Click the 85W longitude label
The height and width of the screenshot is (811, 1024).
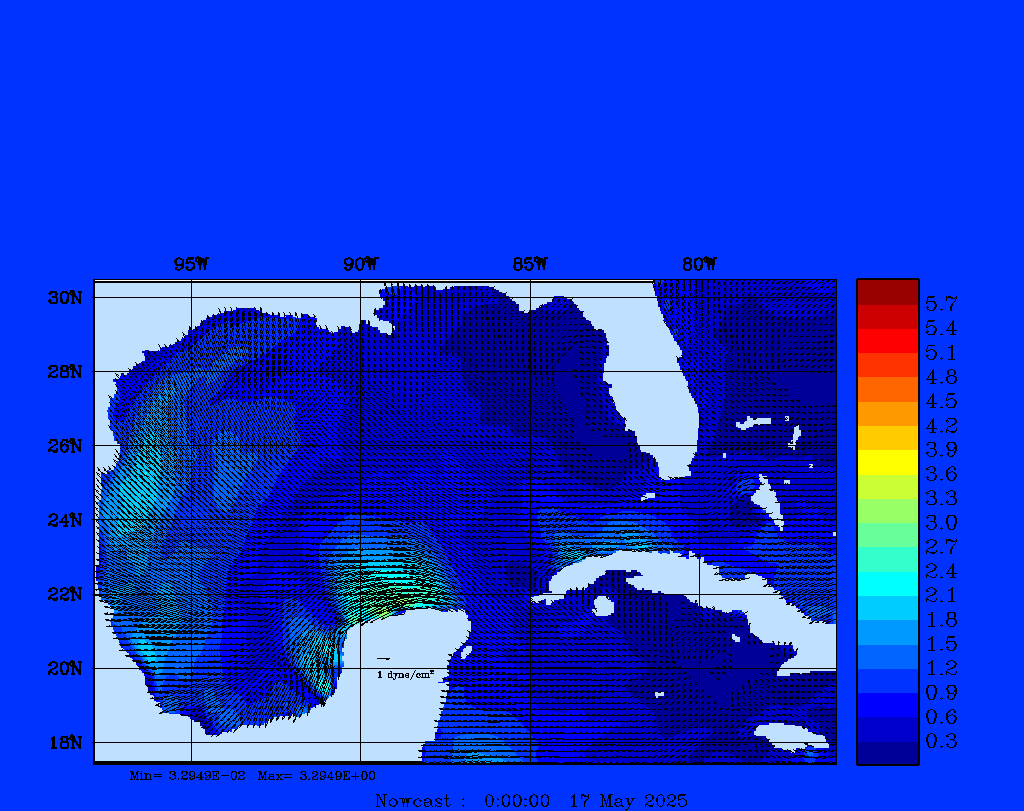[x=530, y=265]
